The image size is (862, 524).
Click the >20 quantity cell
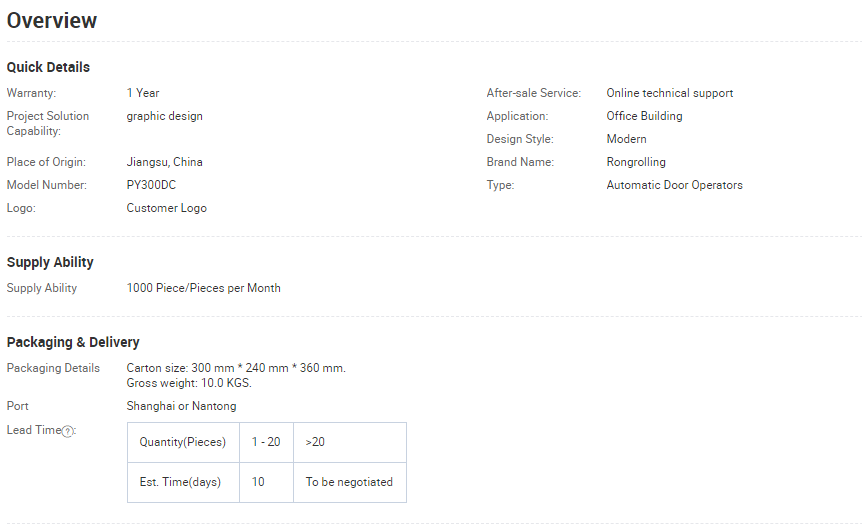(x=350, y=442)
